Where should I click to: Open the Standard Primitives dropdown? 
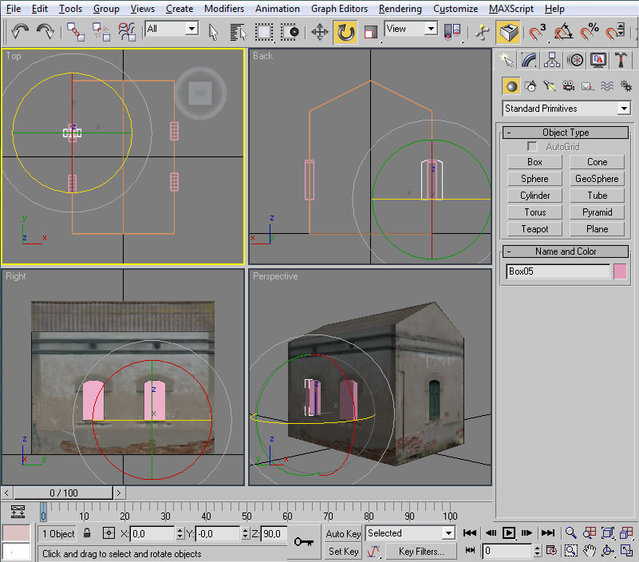(566, 108)
